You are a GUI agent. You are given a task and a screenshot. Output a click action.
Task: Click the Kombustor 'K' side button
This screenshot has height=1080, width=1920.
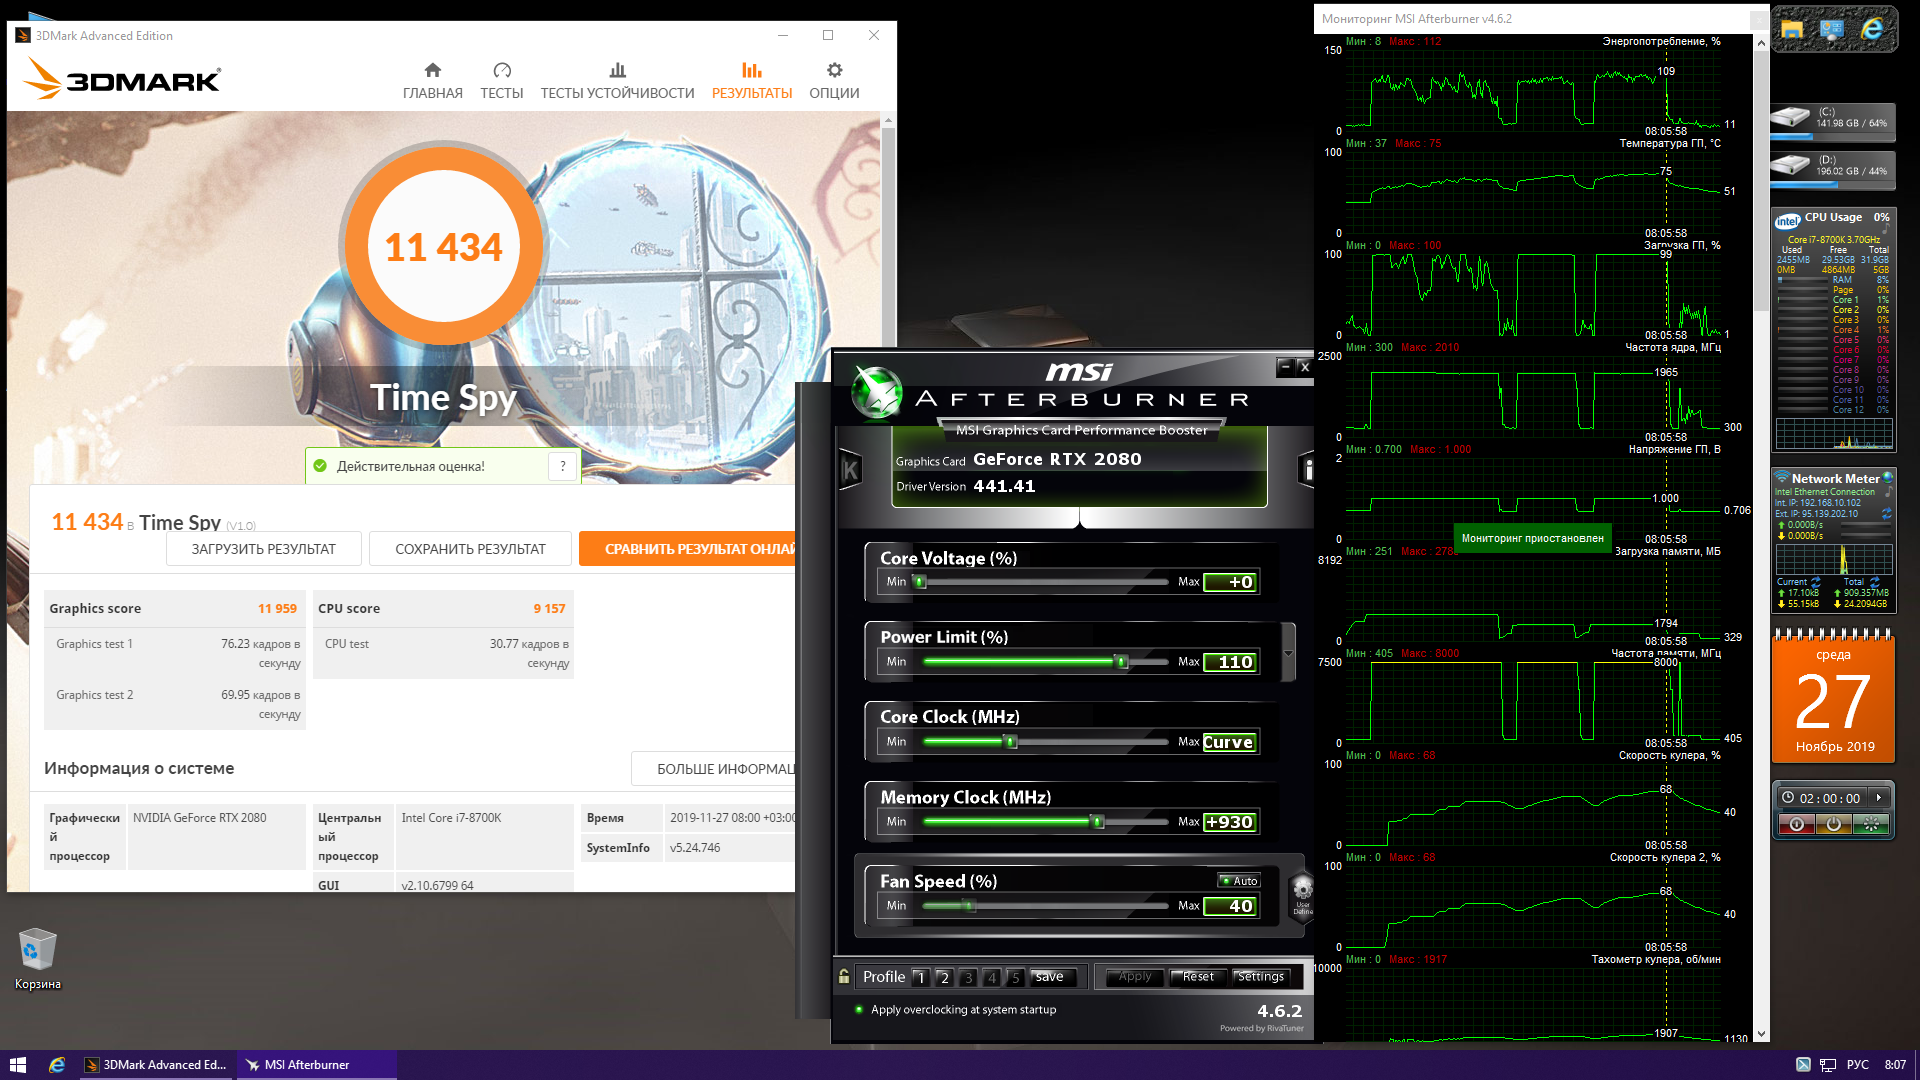pos(850,469)
